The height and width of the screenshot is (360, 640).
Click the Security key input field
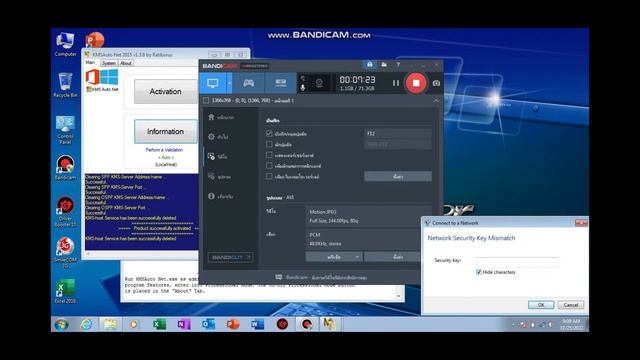pyautogui.click(x=517, y=261)
